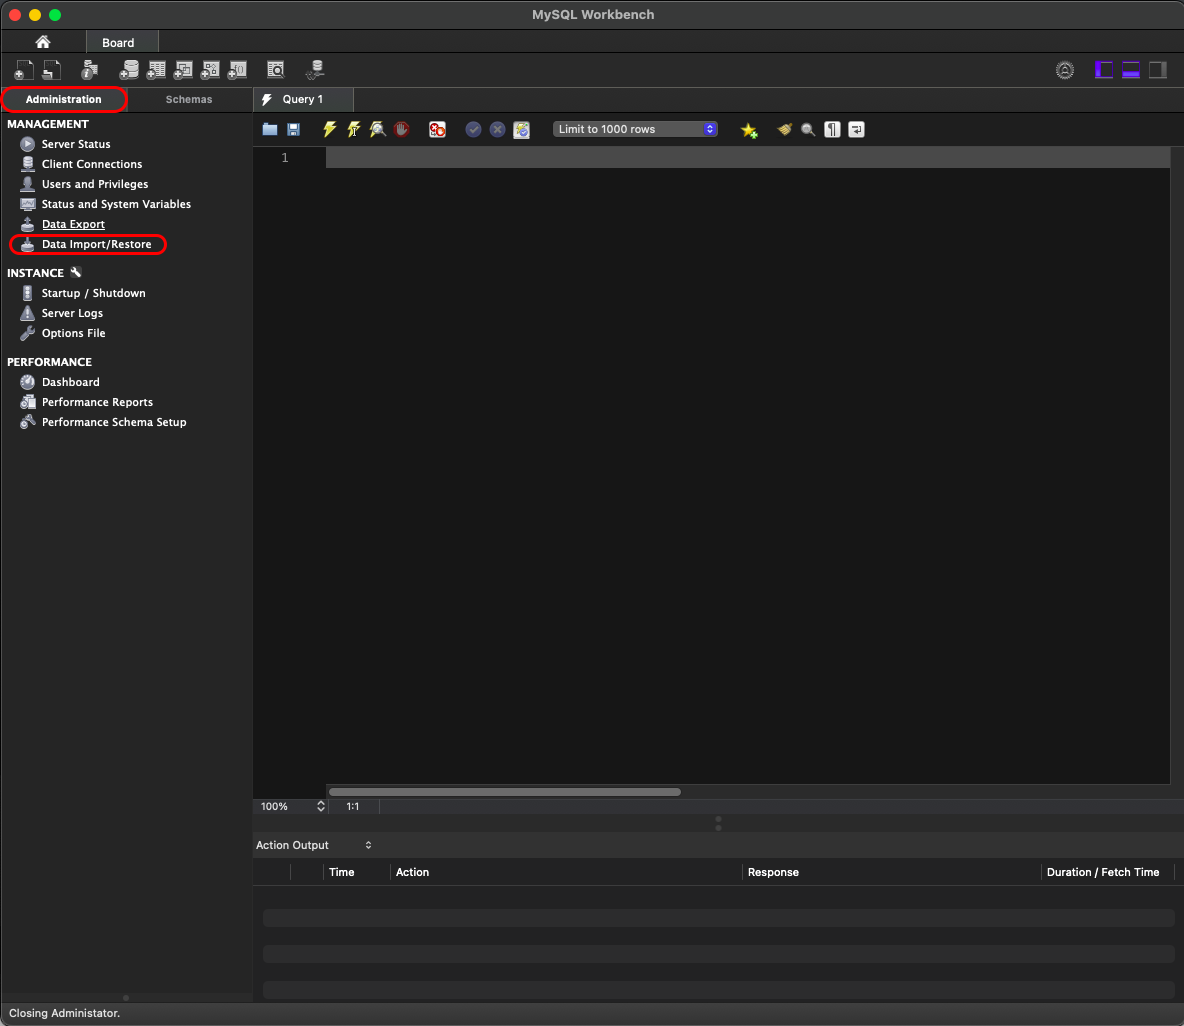Toggle bottom output panel visibility
The image size is (1184, 1026).
pos(1131,70)
